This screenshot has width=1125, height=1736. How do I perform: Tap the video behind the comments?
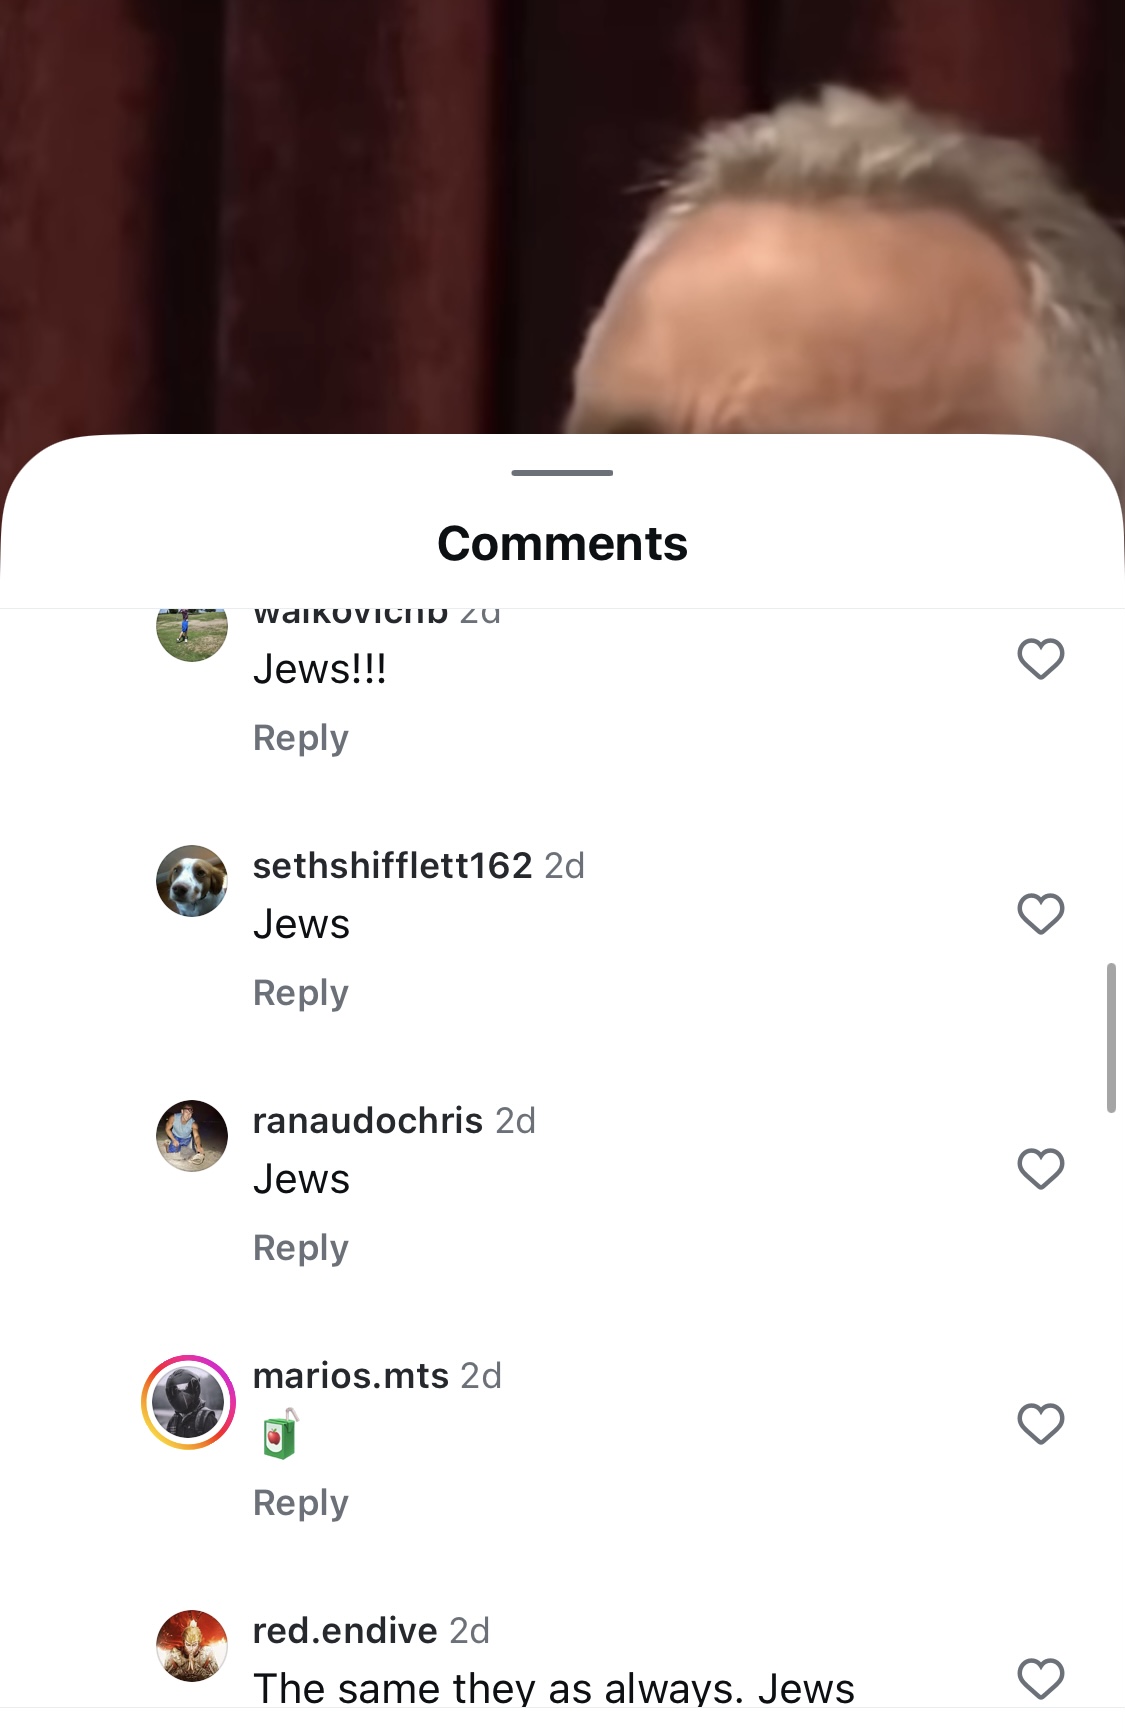[562, 215]
